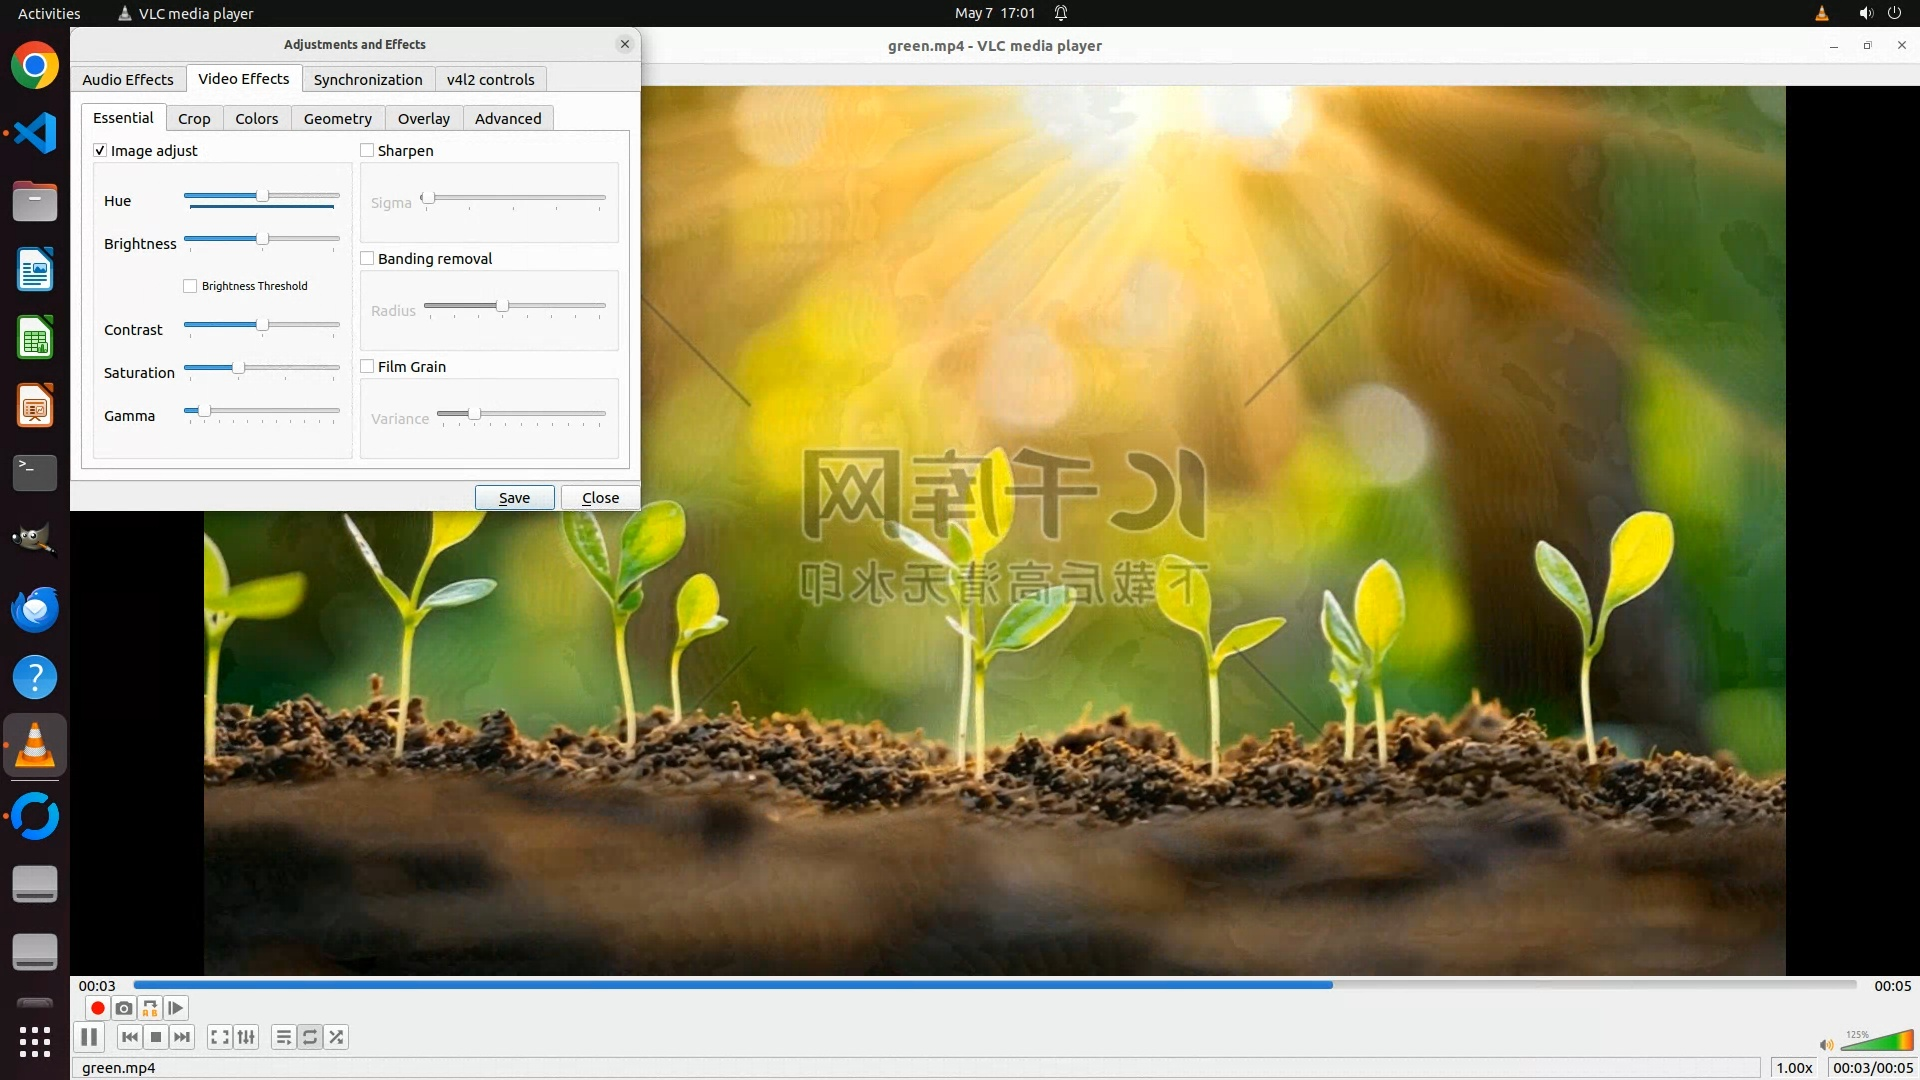This screenshot has height=1080, width=1920.
Task: Enable the Film Grain checkbox
Action: tap(367, 367)
